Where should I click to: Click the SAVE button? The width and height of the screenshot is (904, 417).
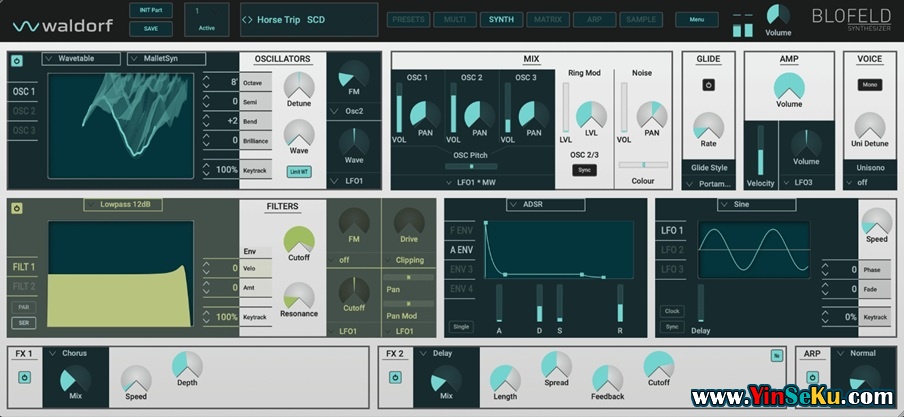(x=151, y=29)
